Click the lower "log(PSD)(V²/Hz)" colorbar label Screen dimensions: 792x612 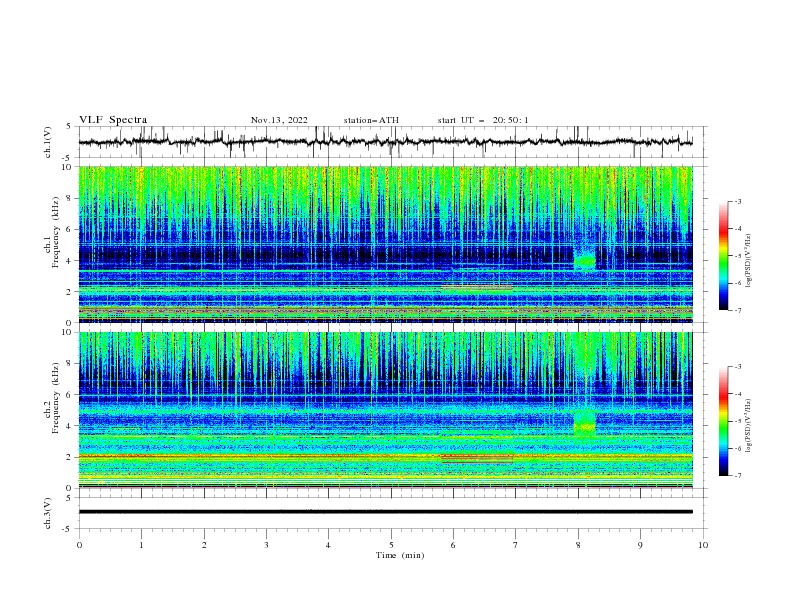[750, 425]
